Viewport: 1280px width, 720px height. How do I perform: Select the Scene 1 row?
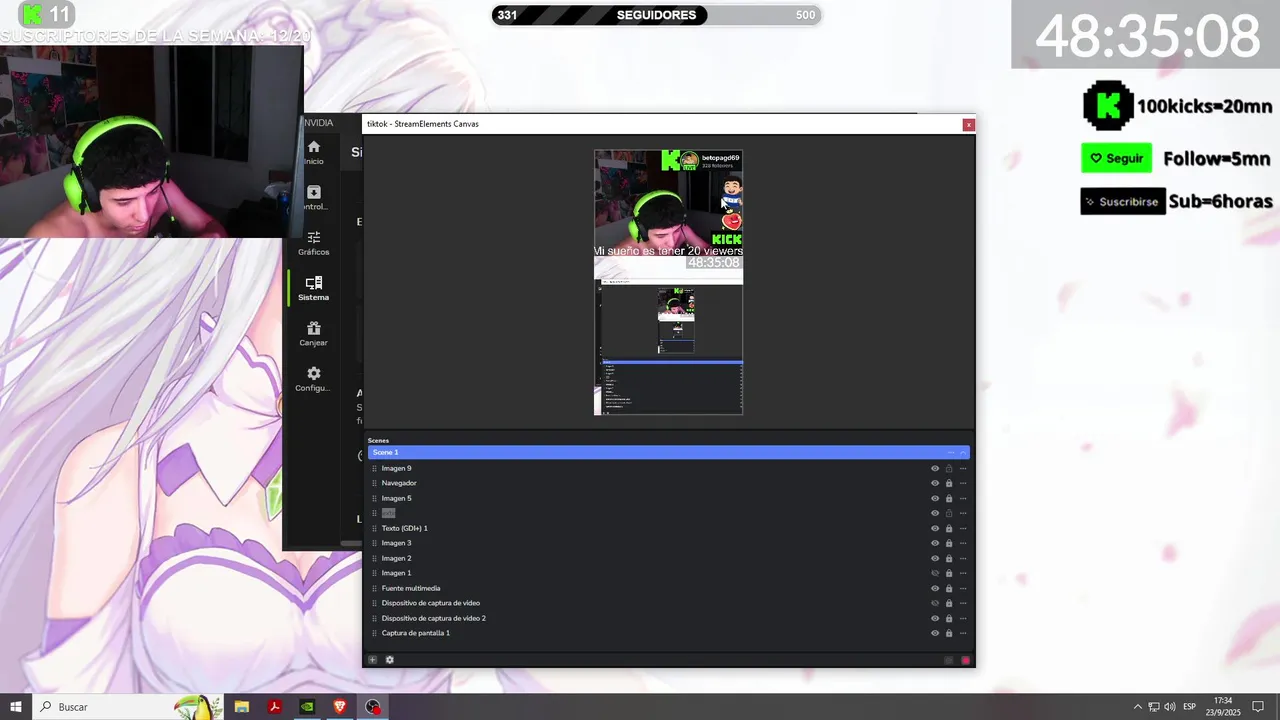[x=668, y=453]
